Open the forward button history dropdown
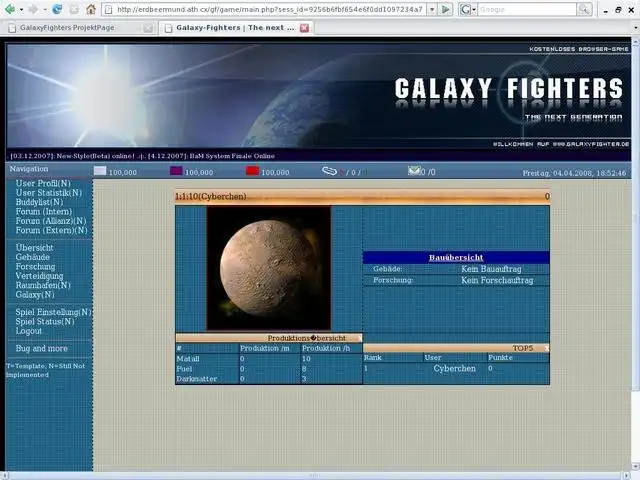640x480 pixels. click(x=45, y=9)
